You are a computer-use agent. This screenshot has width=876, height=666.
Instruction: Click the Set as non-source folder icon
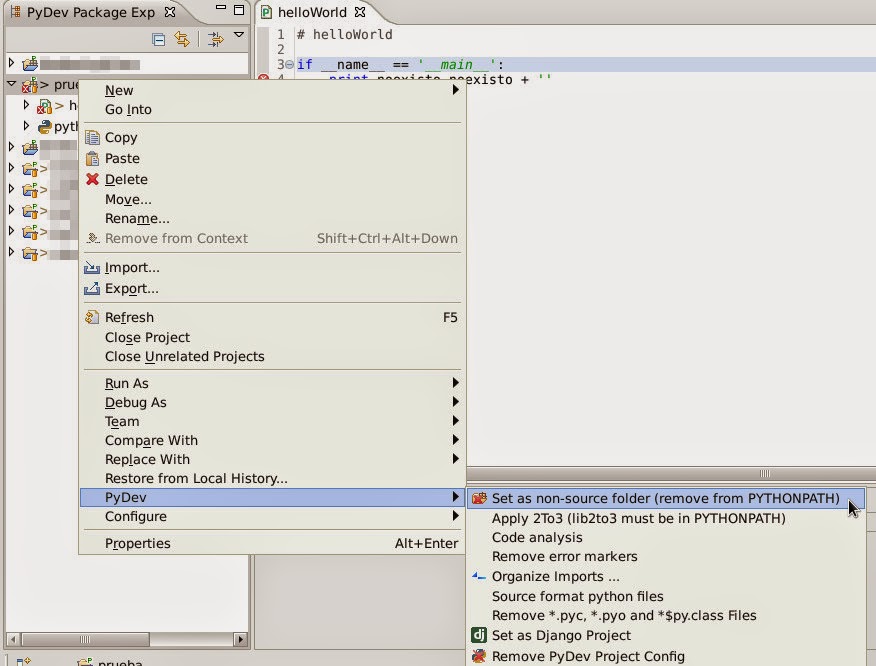(x=480, y=497)
